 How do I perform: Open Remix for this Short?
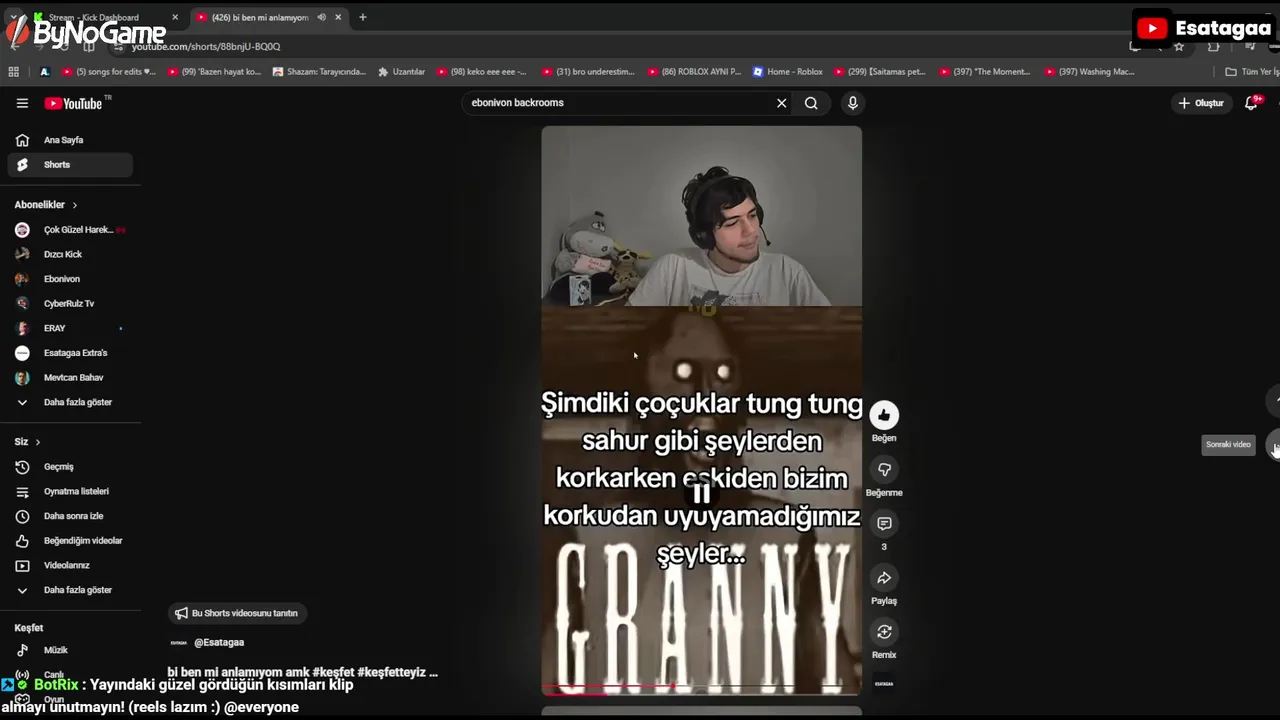(x=884, y=632)
